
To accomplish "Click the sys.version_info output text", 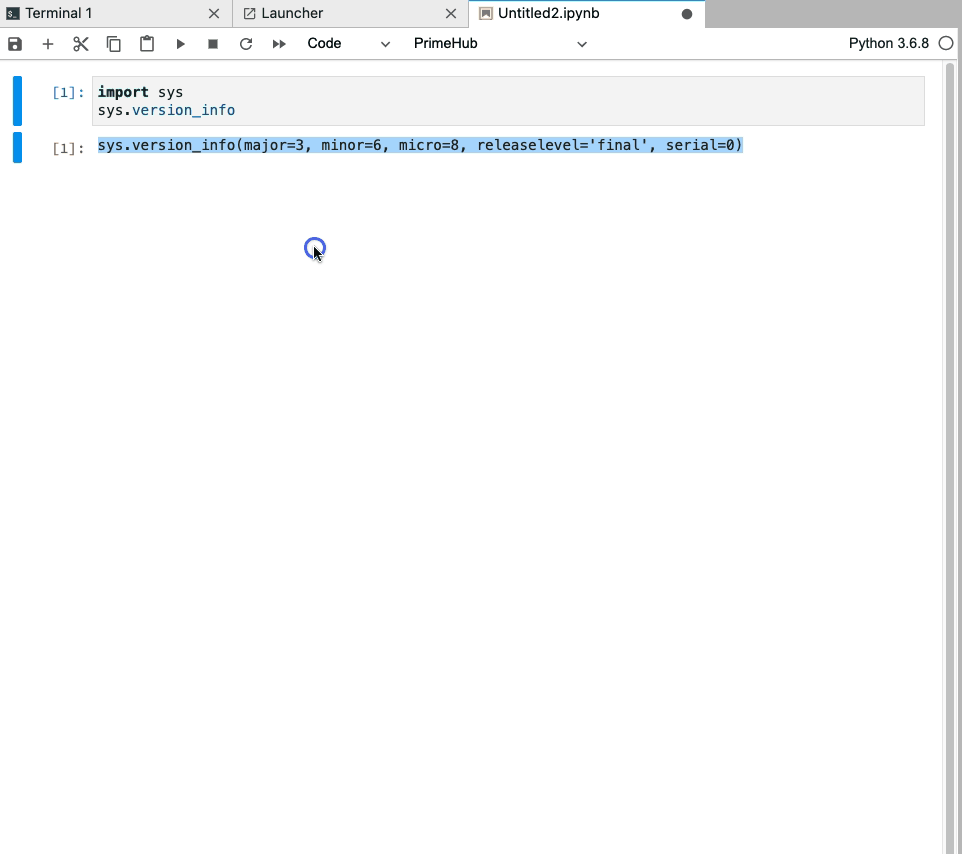I will click(420, 145).
